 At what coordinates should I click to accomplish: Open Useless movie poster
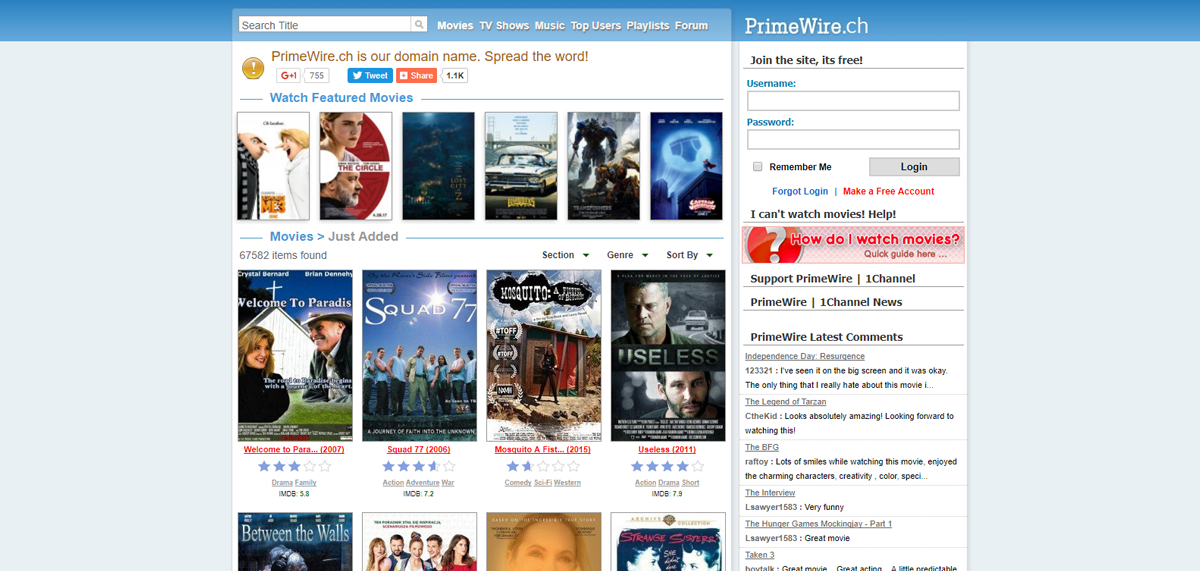coord(668,356)
